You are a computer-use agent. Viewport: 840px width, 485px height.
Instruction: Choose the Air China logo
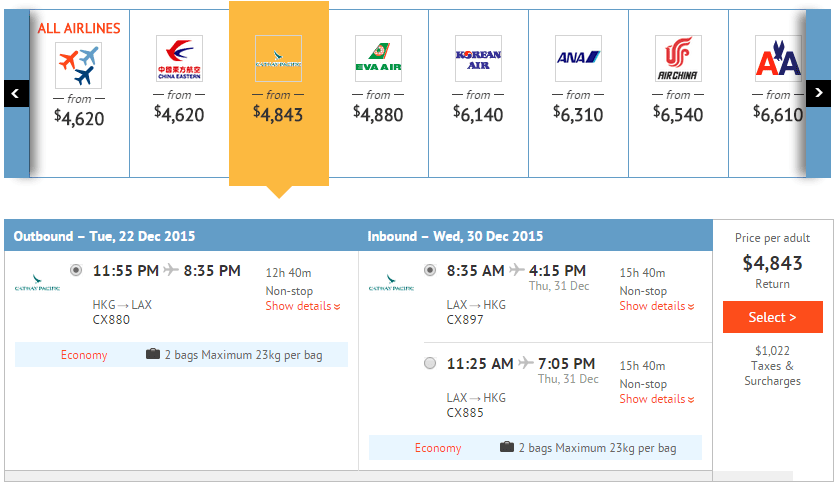pos(678,59)
